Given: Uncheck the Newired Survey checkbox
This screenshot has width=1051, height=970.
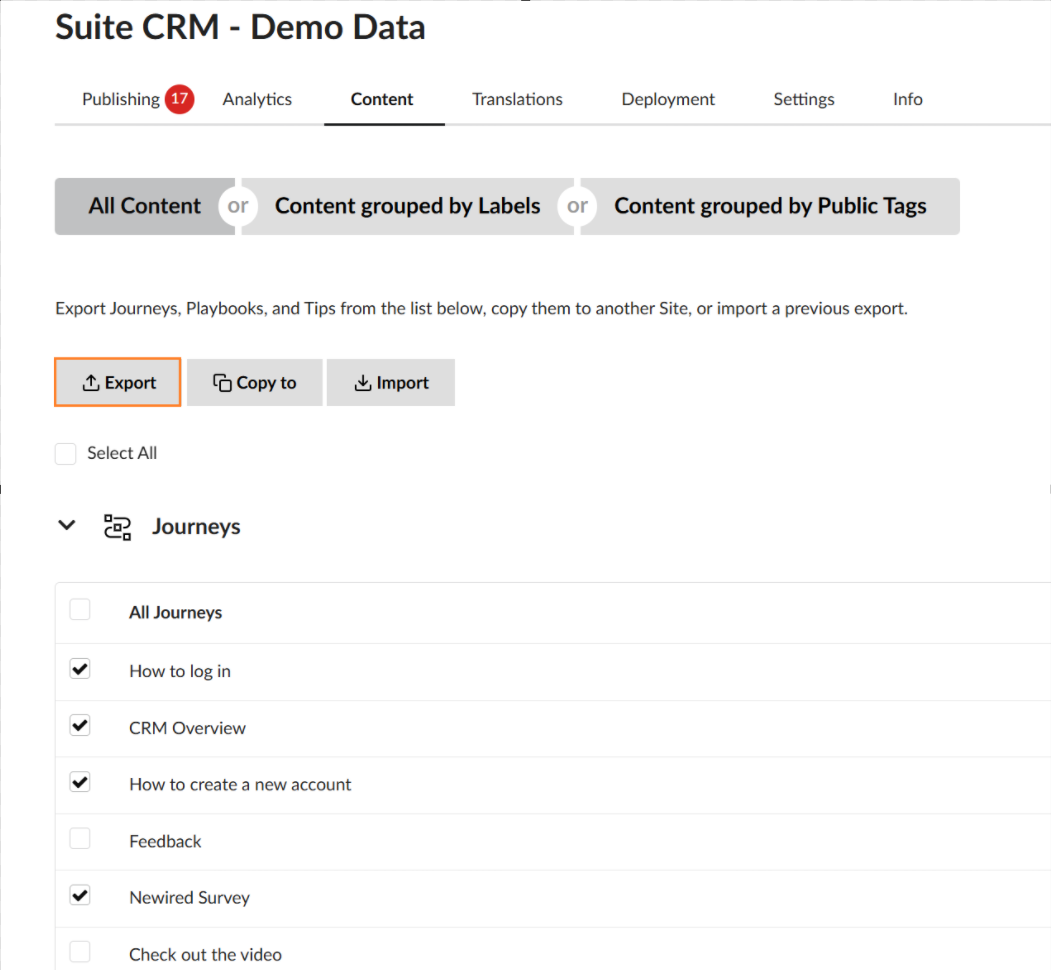Looking at the screenshot, I should [80, 896].
